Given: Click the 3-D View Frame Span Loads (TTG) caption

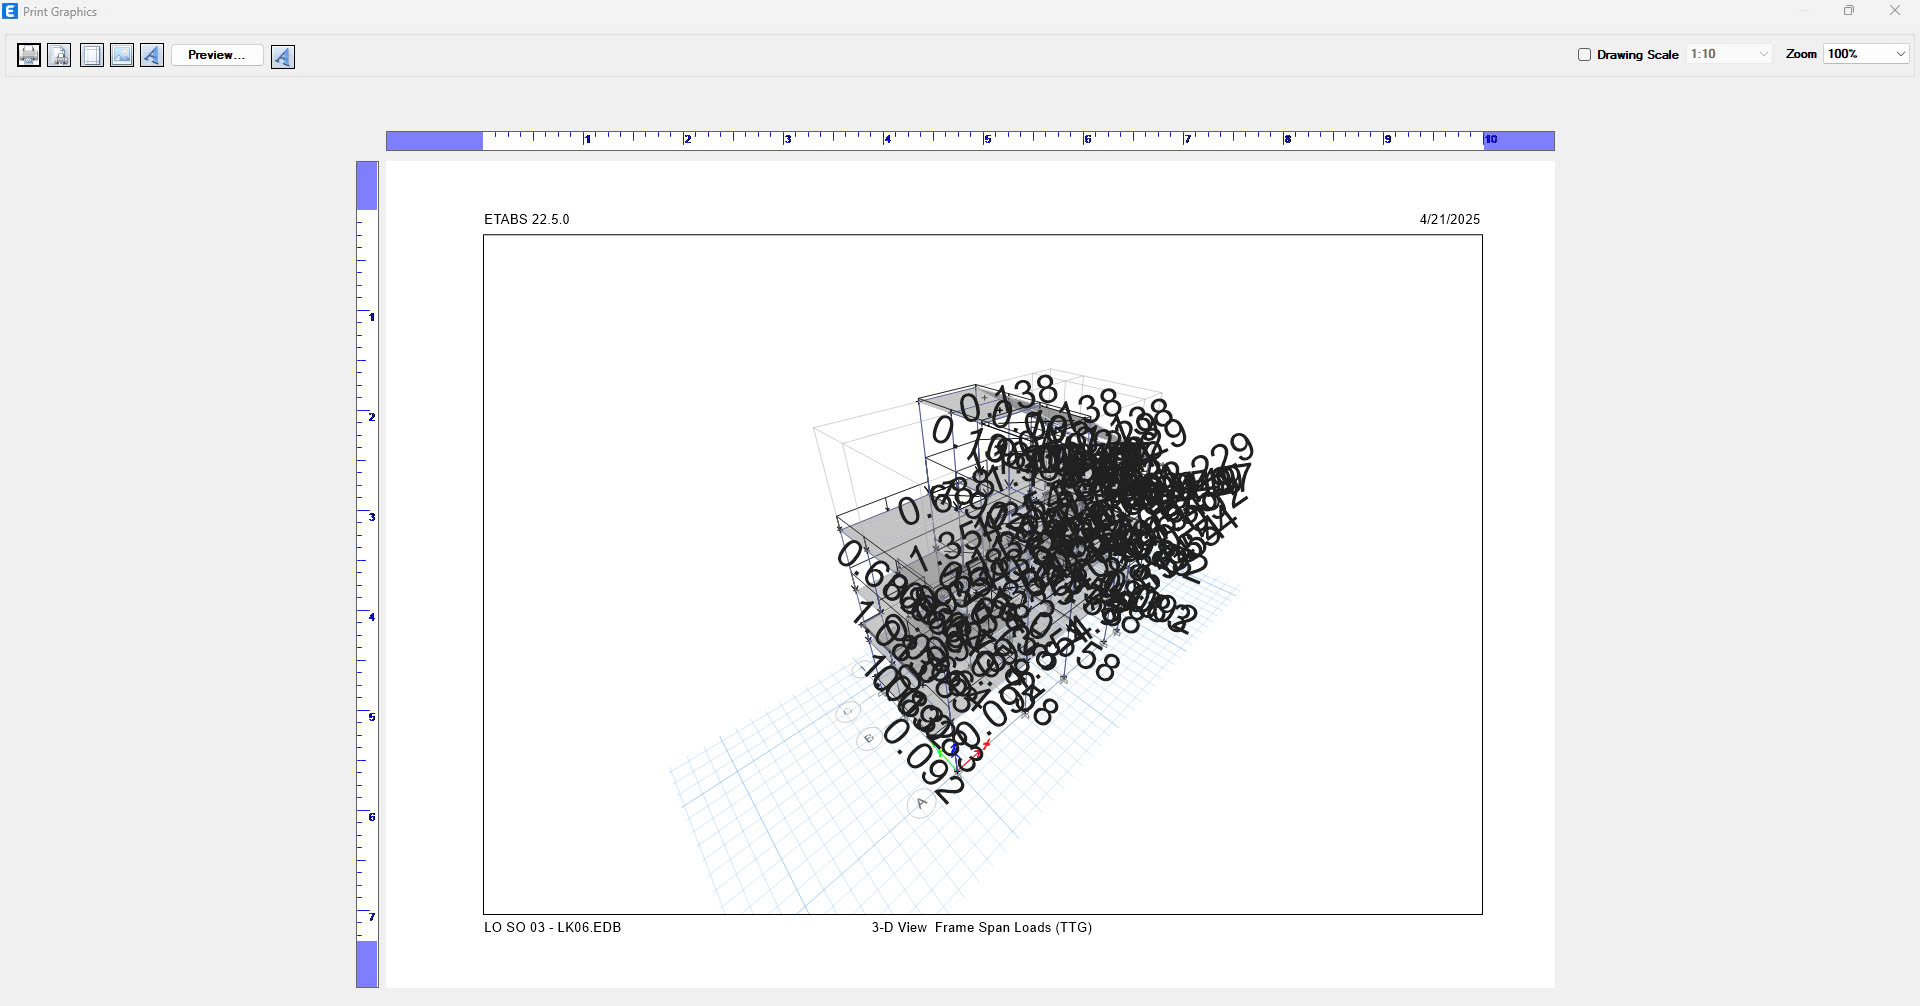Looking at the screenshot, I should pyautogui.click(x=982, y=927).
